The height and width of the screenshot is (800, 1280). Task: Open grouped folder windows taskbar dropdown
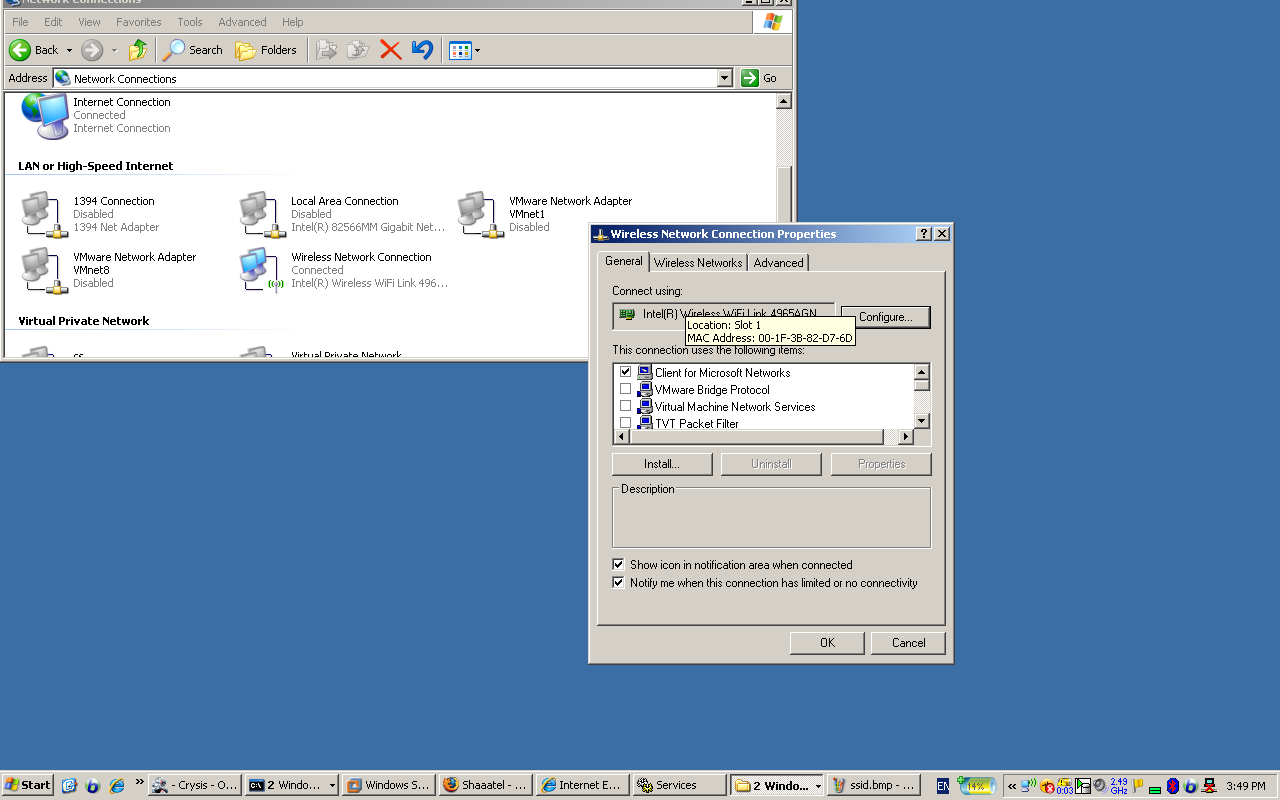coord(817,786)
